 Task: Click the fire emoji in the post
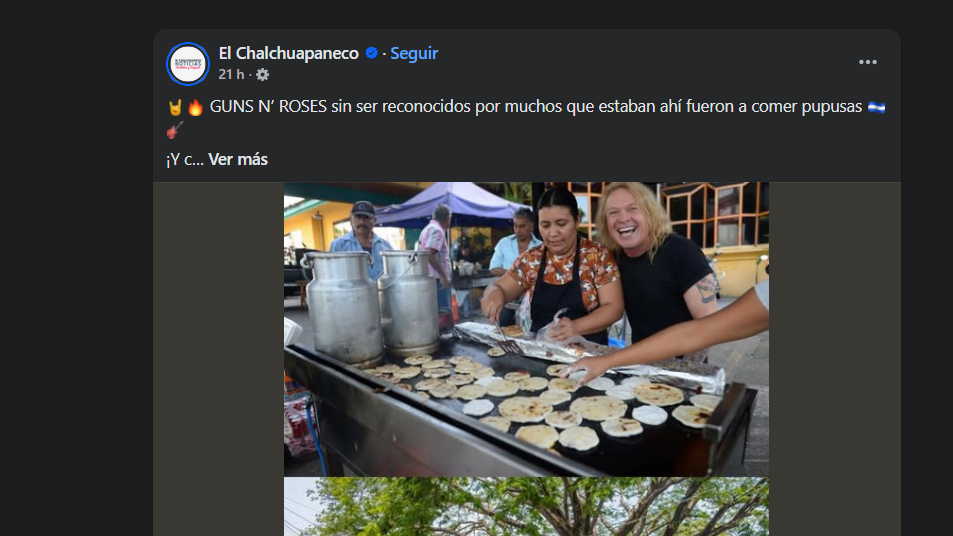coord(195,108)
